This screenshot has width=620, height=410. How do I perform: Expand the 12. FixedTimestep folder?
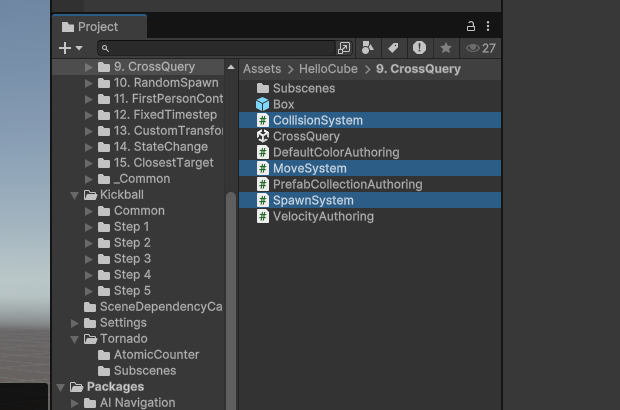(x=89, y=115)
